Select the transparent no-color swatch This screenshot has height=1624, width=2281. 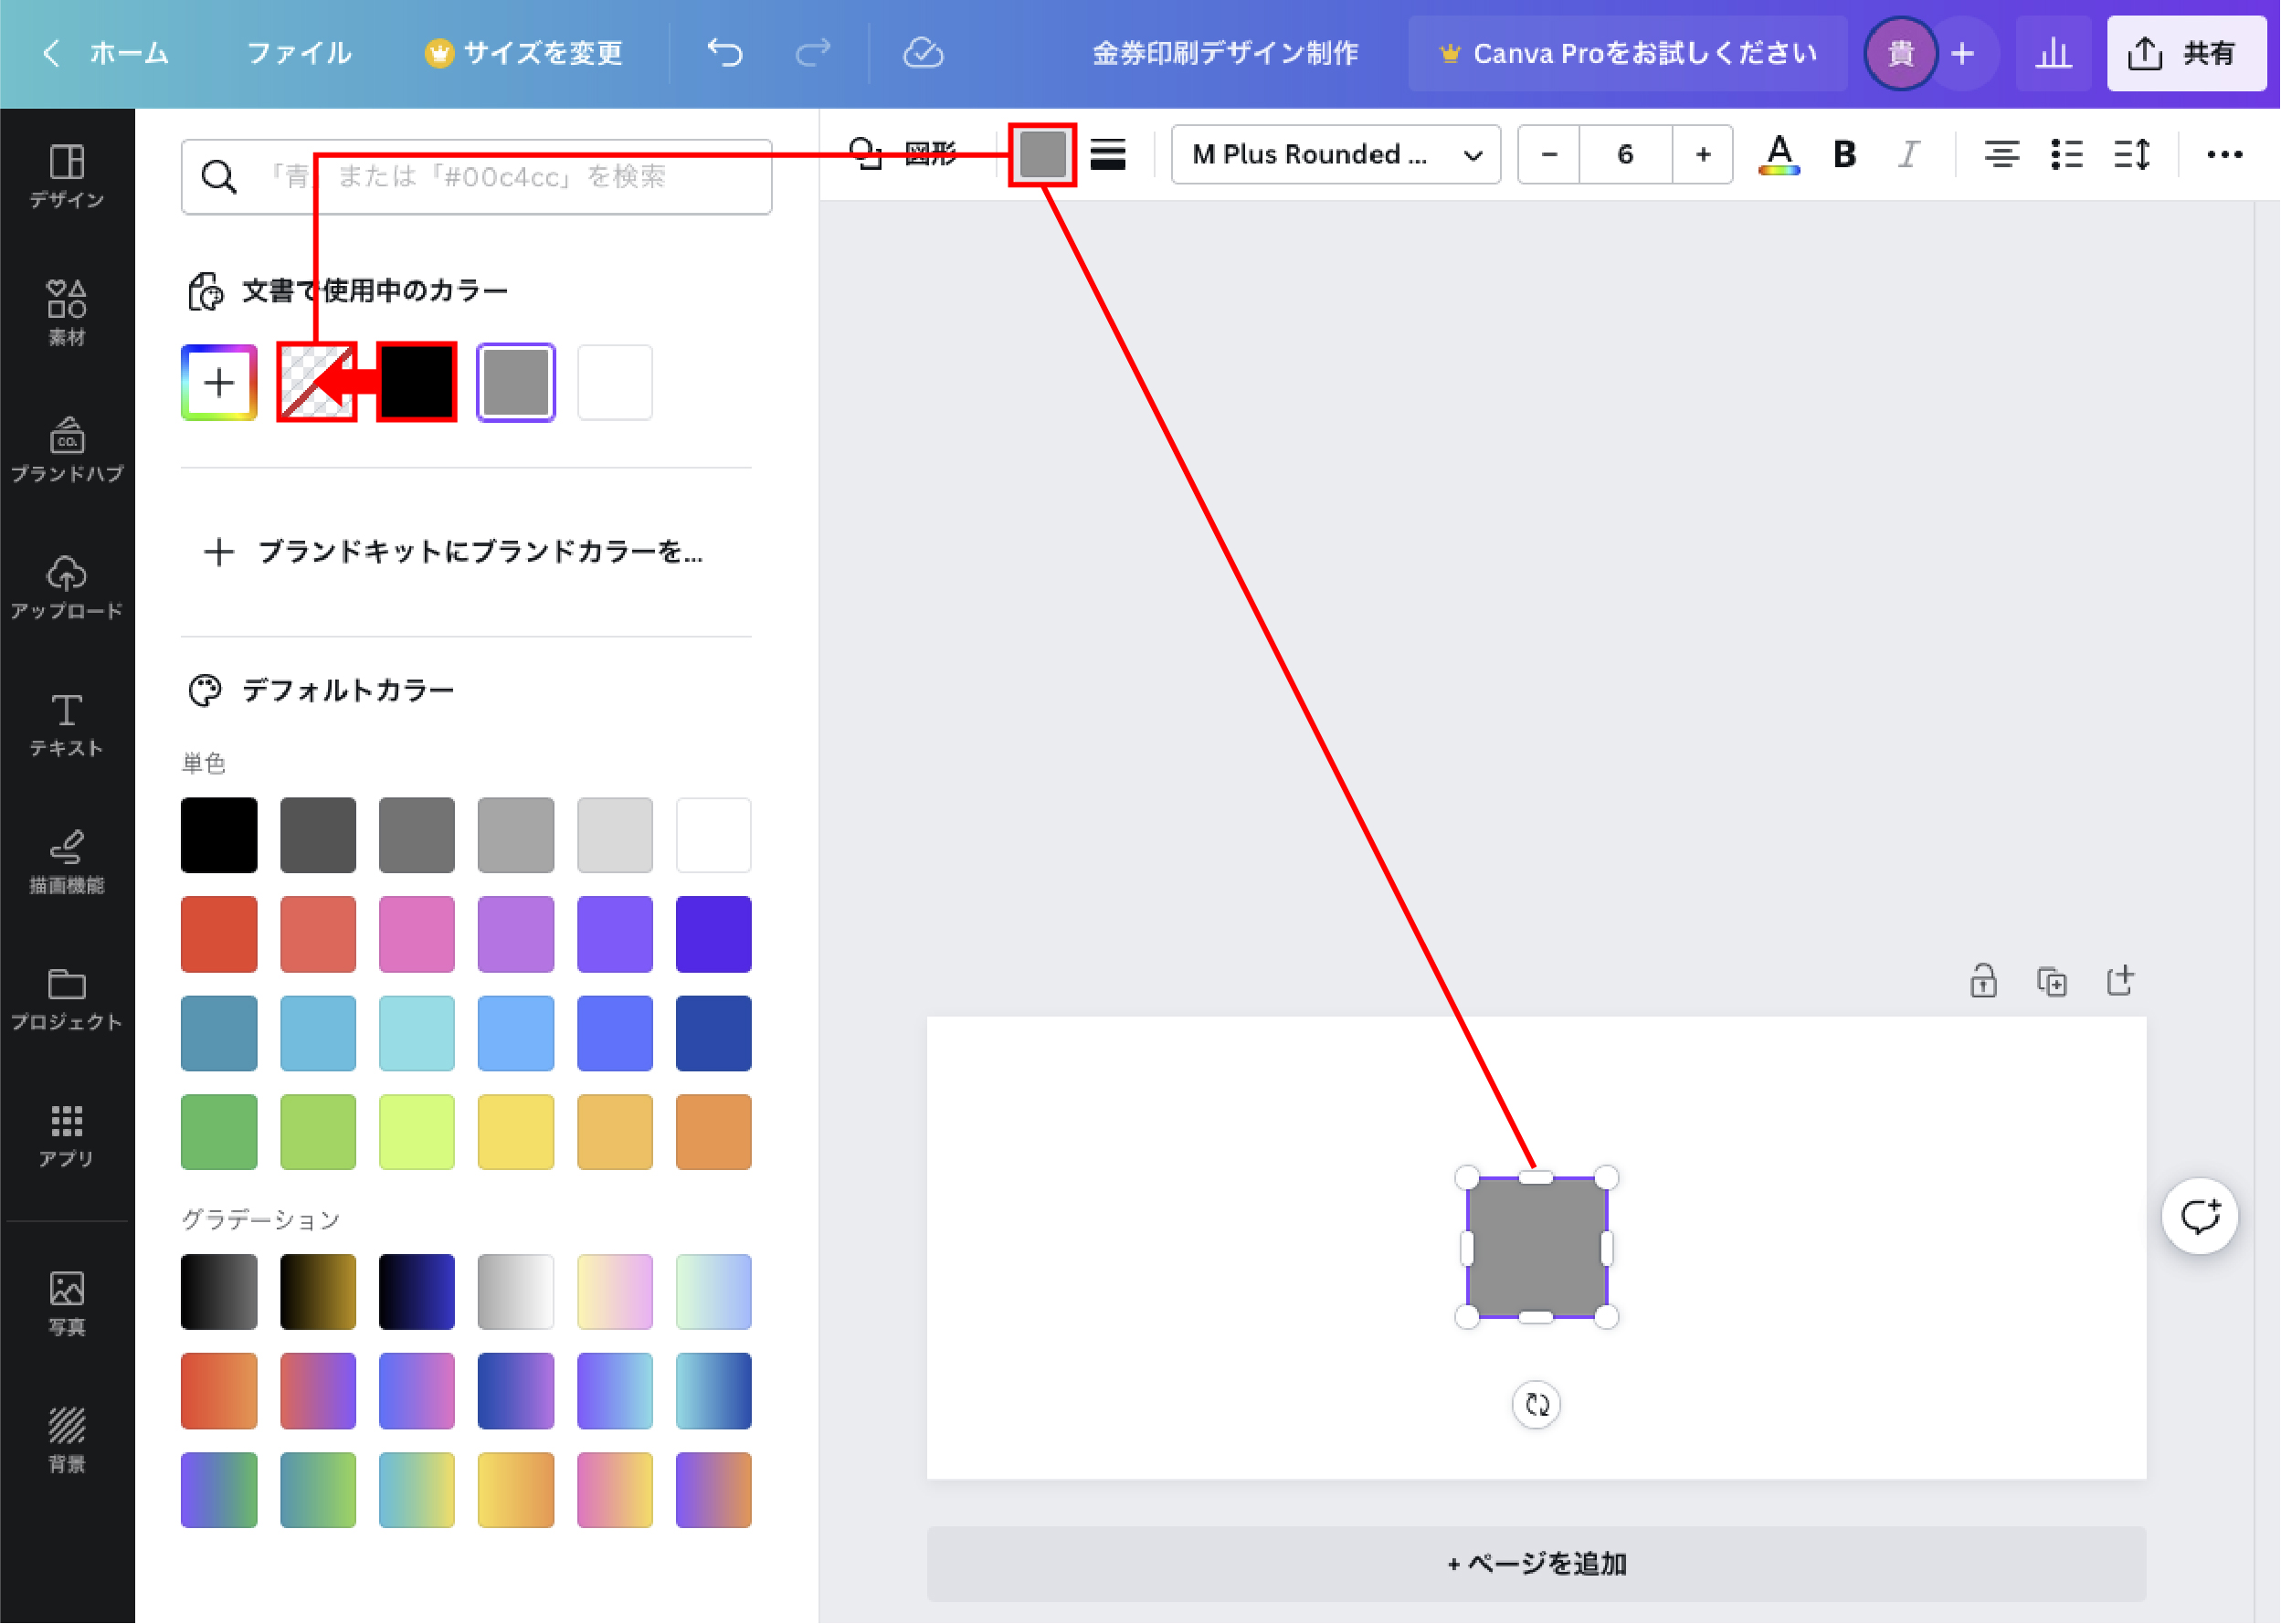click(317, 382)
